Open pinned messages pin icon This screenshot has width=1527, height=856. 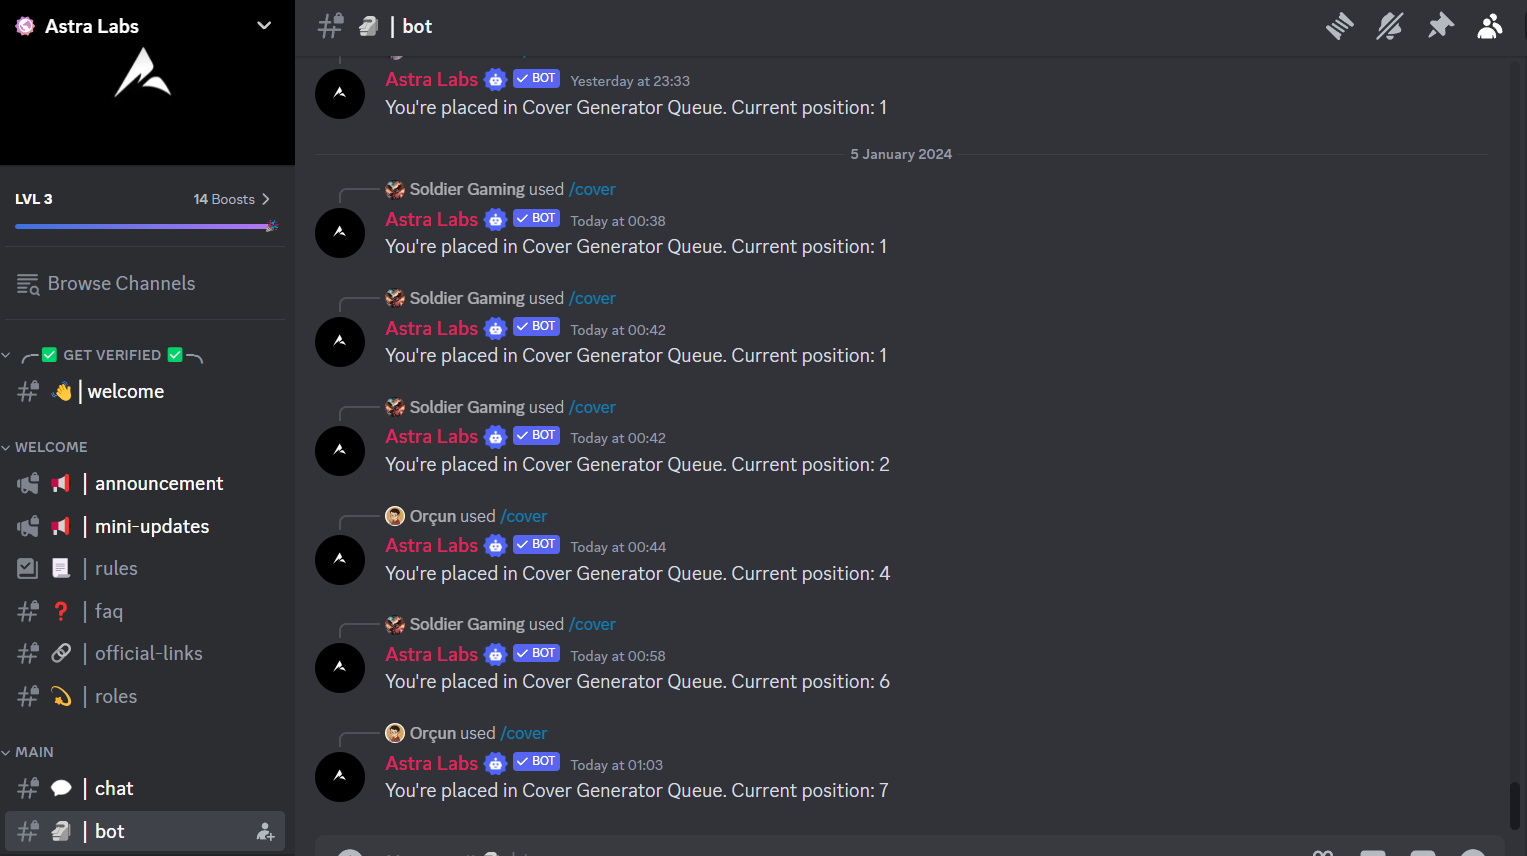tap(1440, 26)
